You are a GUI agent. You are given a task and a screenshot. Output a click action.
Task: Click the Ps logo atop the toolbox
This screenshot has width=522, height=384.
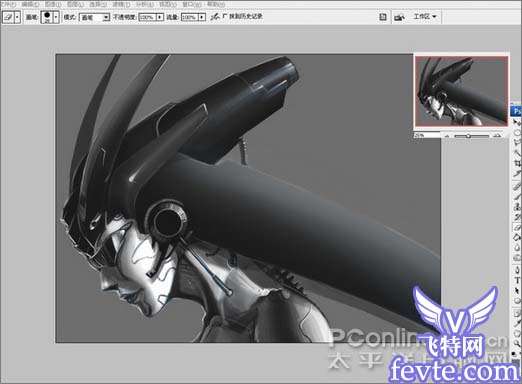516,111
